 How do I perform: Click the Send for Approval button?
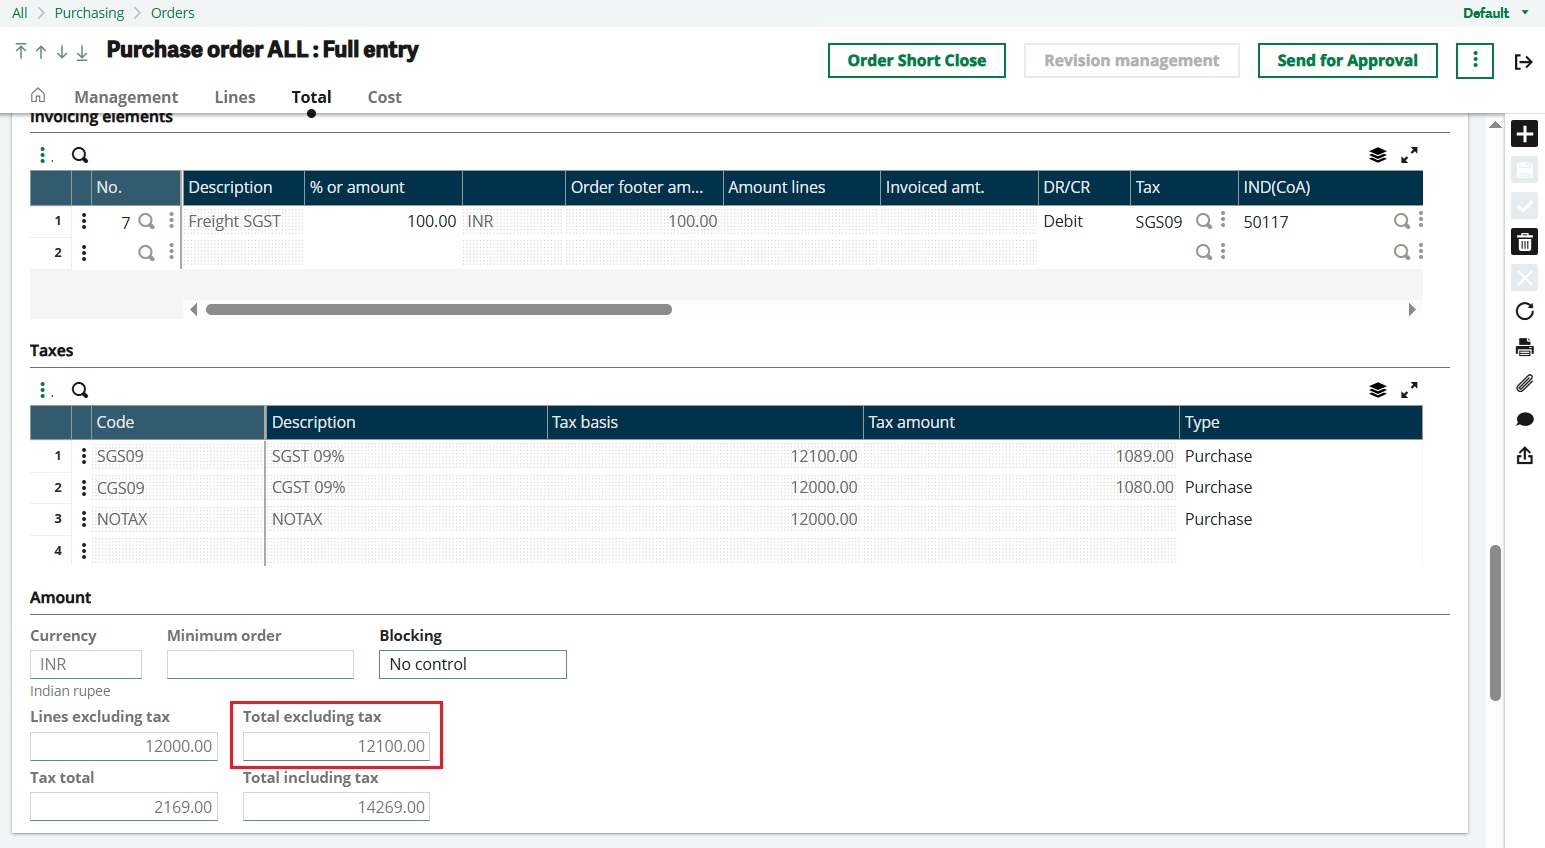[1347, 60]
